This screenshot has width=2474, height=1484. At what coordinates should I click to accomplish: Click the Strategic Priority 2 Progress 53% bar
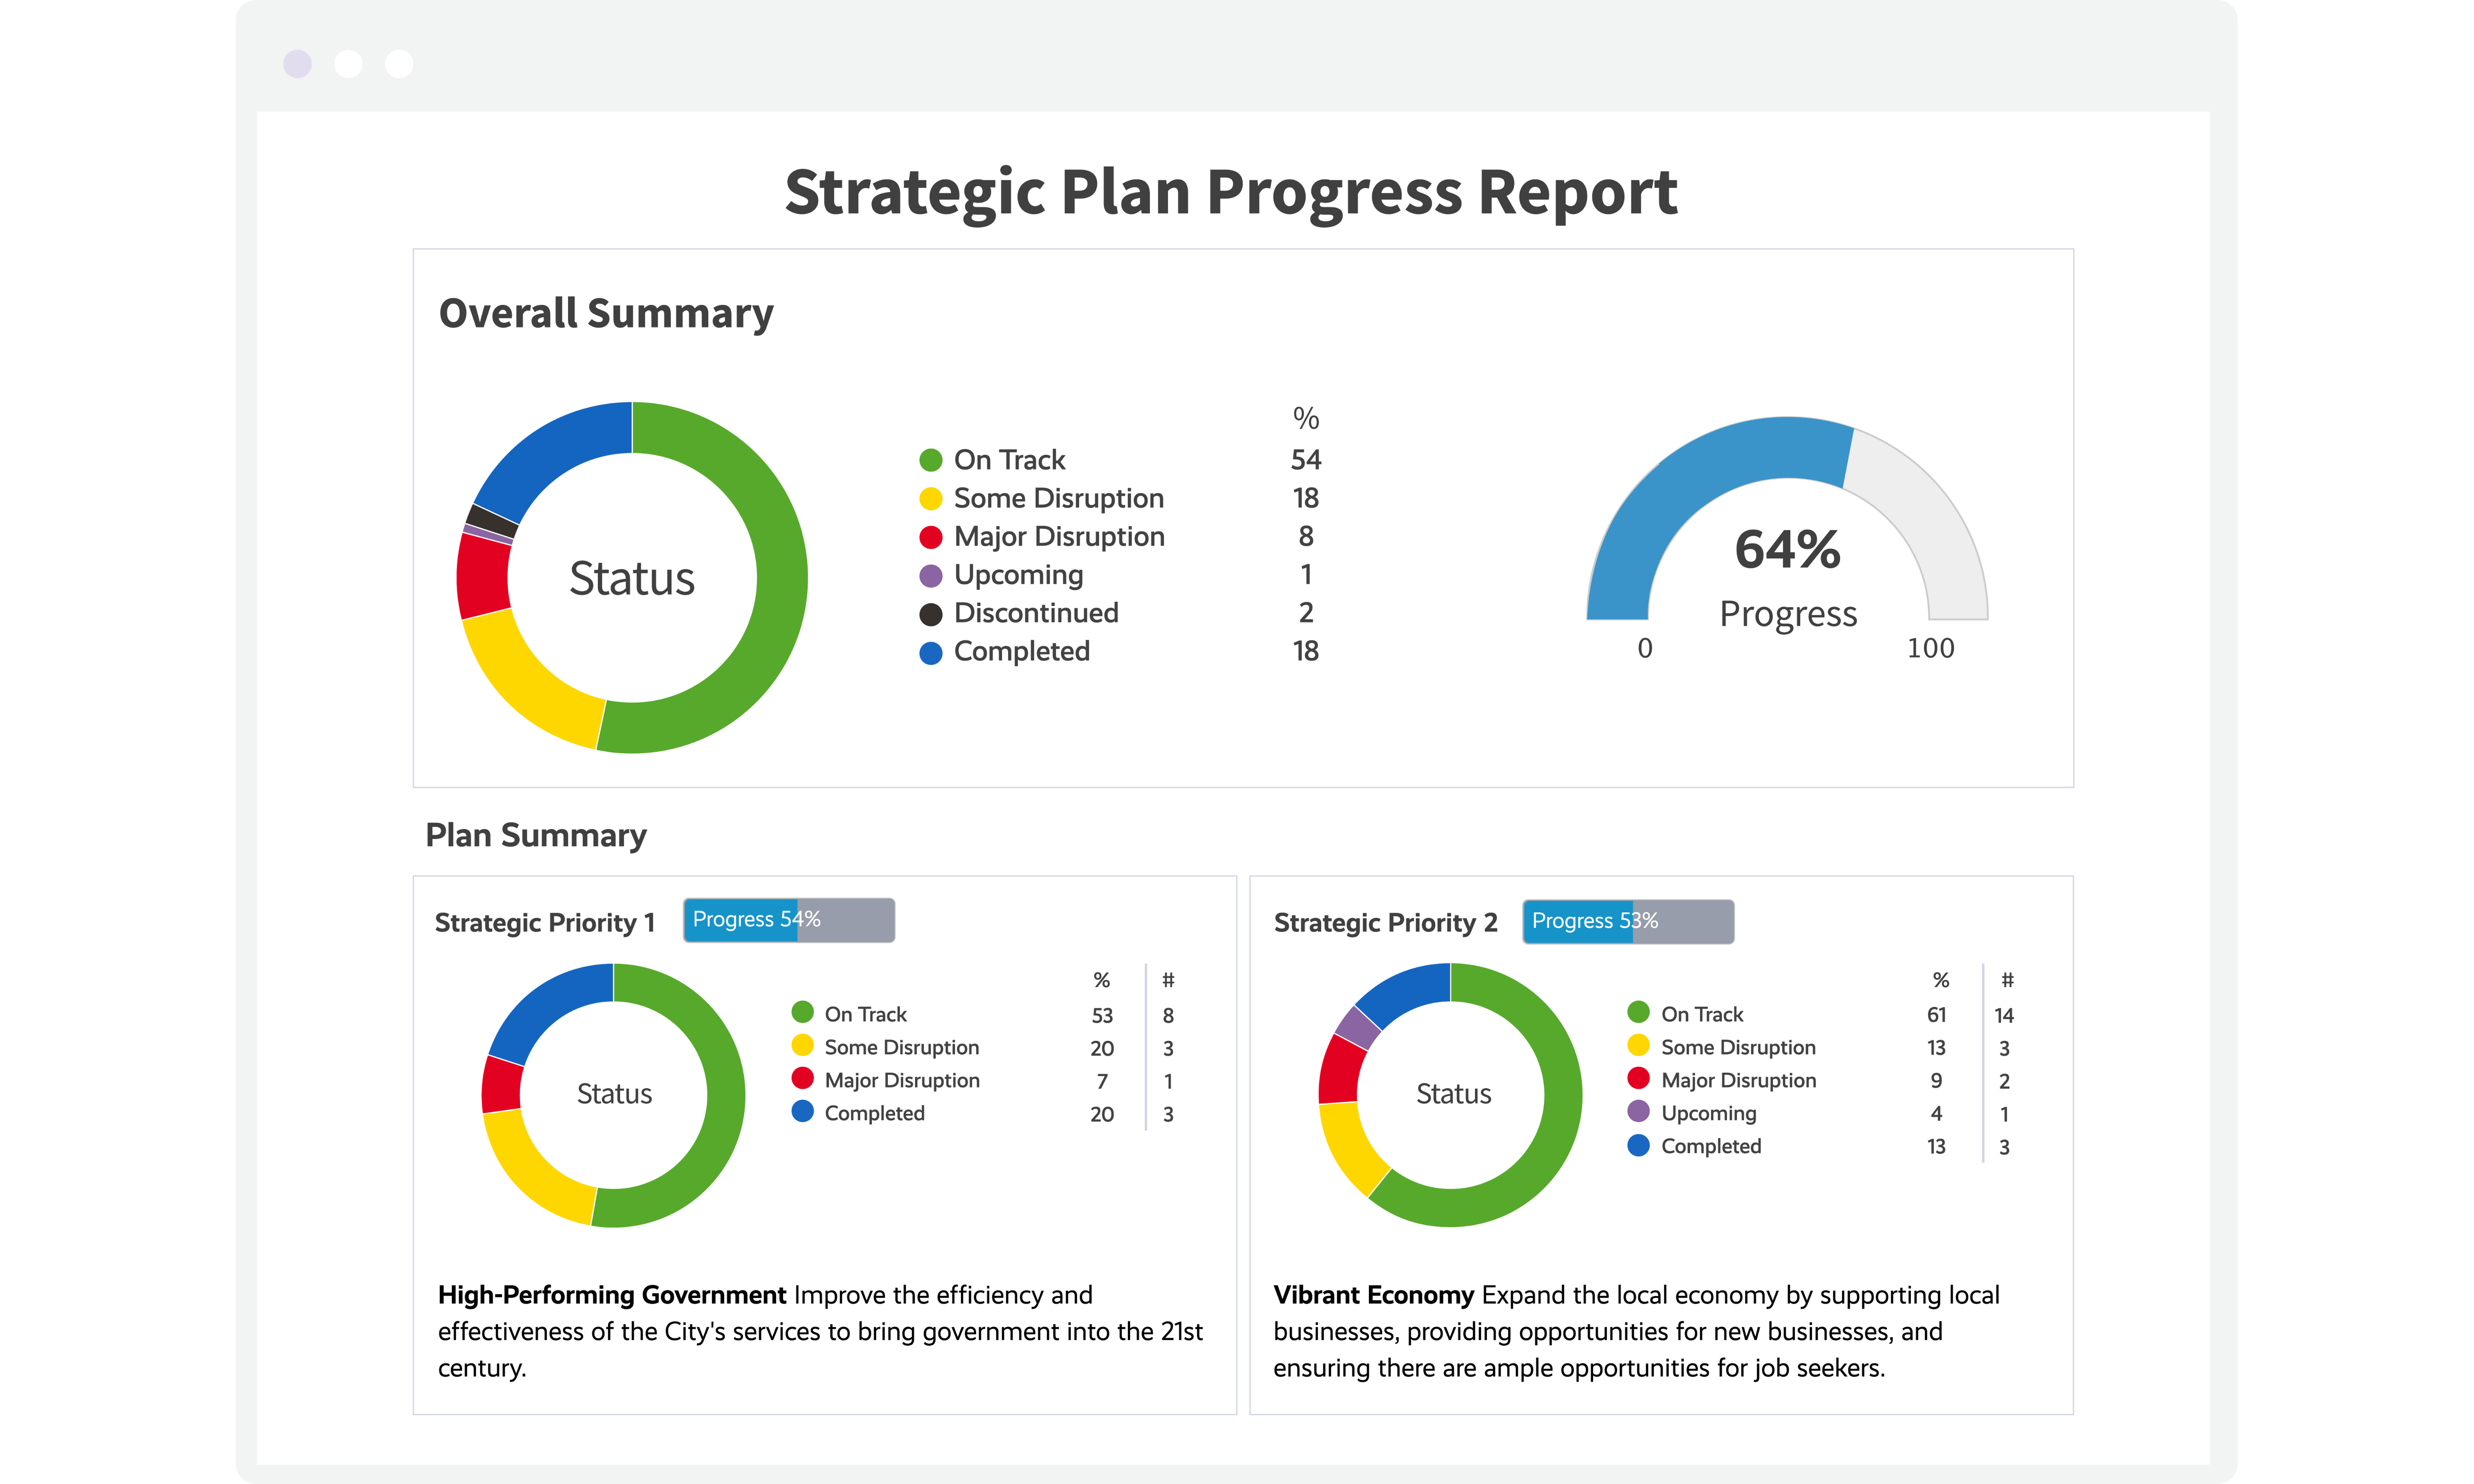(x=1627, y=921)
